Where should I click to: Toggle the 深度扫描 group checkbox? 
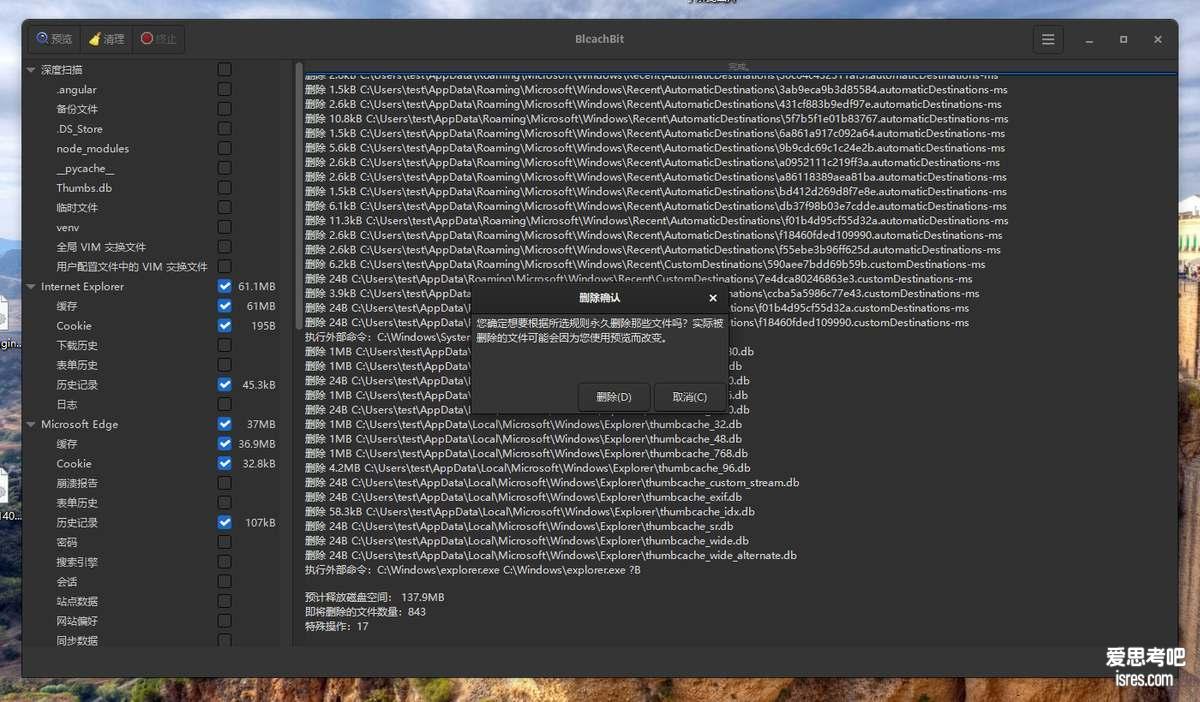pos(224,70)
